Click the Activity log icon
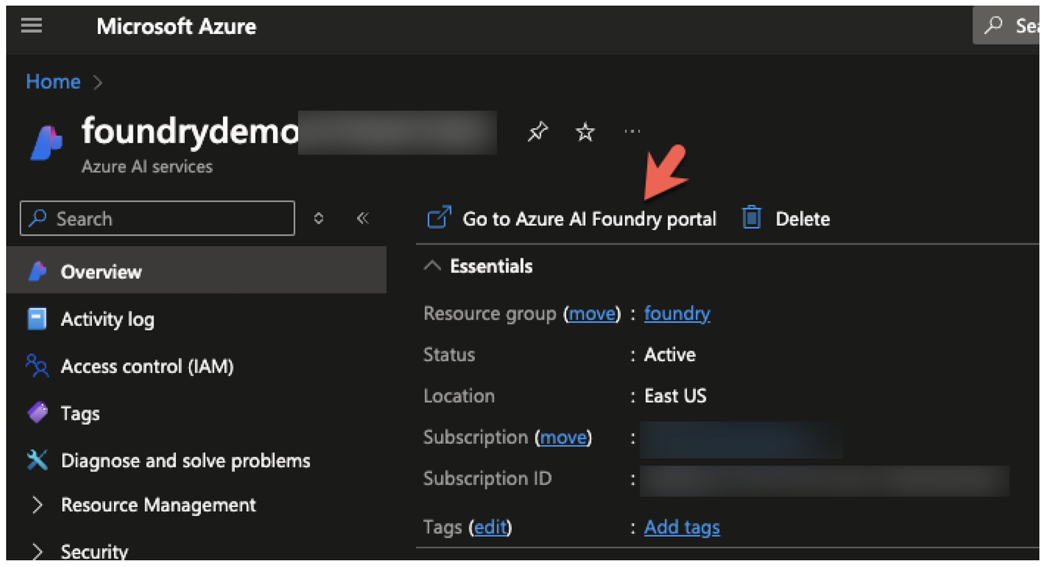The image size is (1050, 567). 37,319
